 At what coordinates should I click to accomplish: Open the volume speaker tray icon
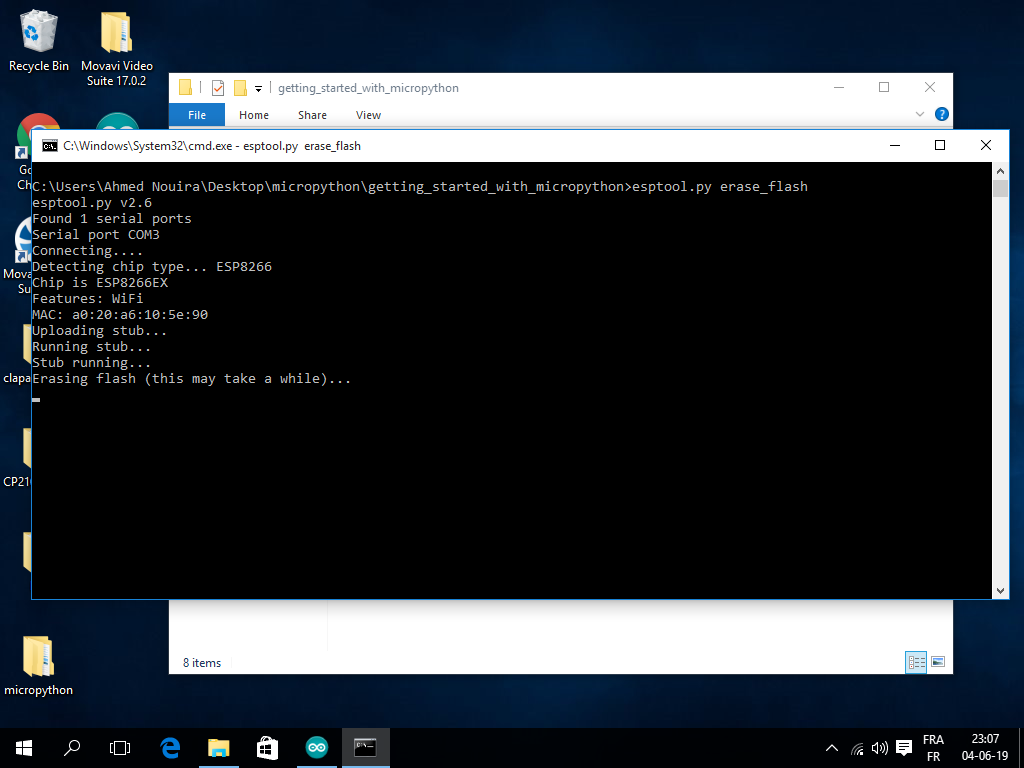880,748
